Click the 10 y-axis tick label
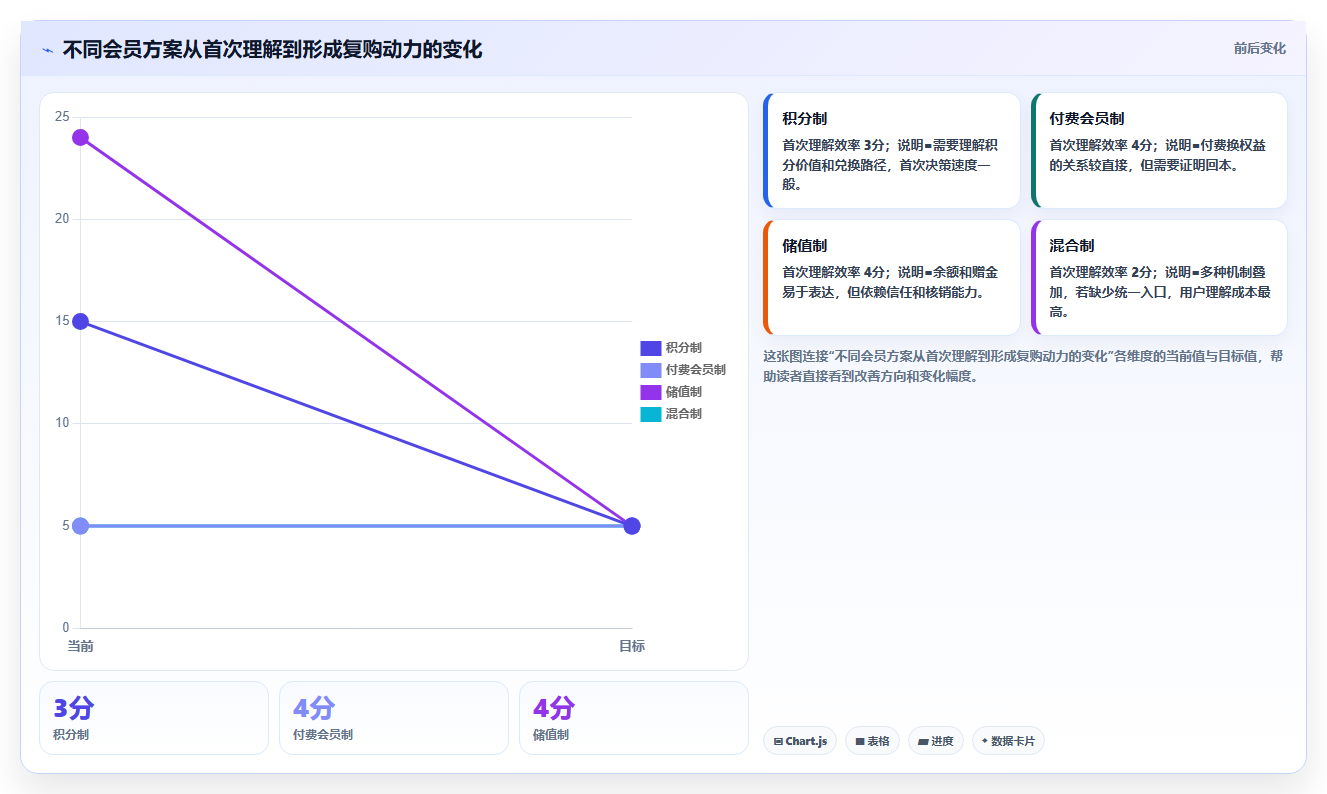Viewport: 1327px width, 794px height. click(x=62, y=423)
